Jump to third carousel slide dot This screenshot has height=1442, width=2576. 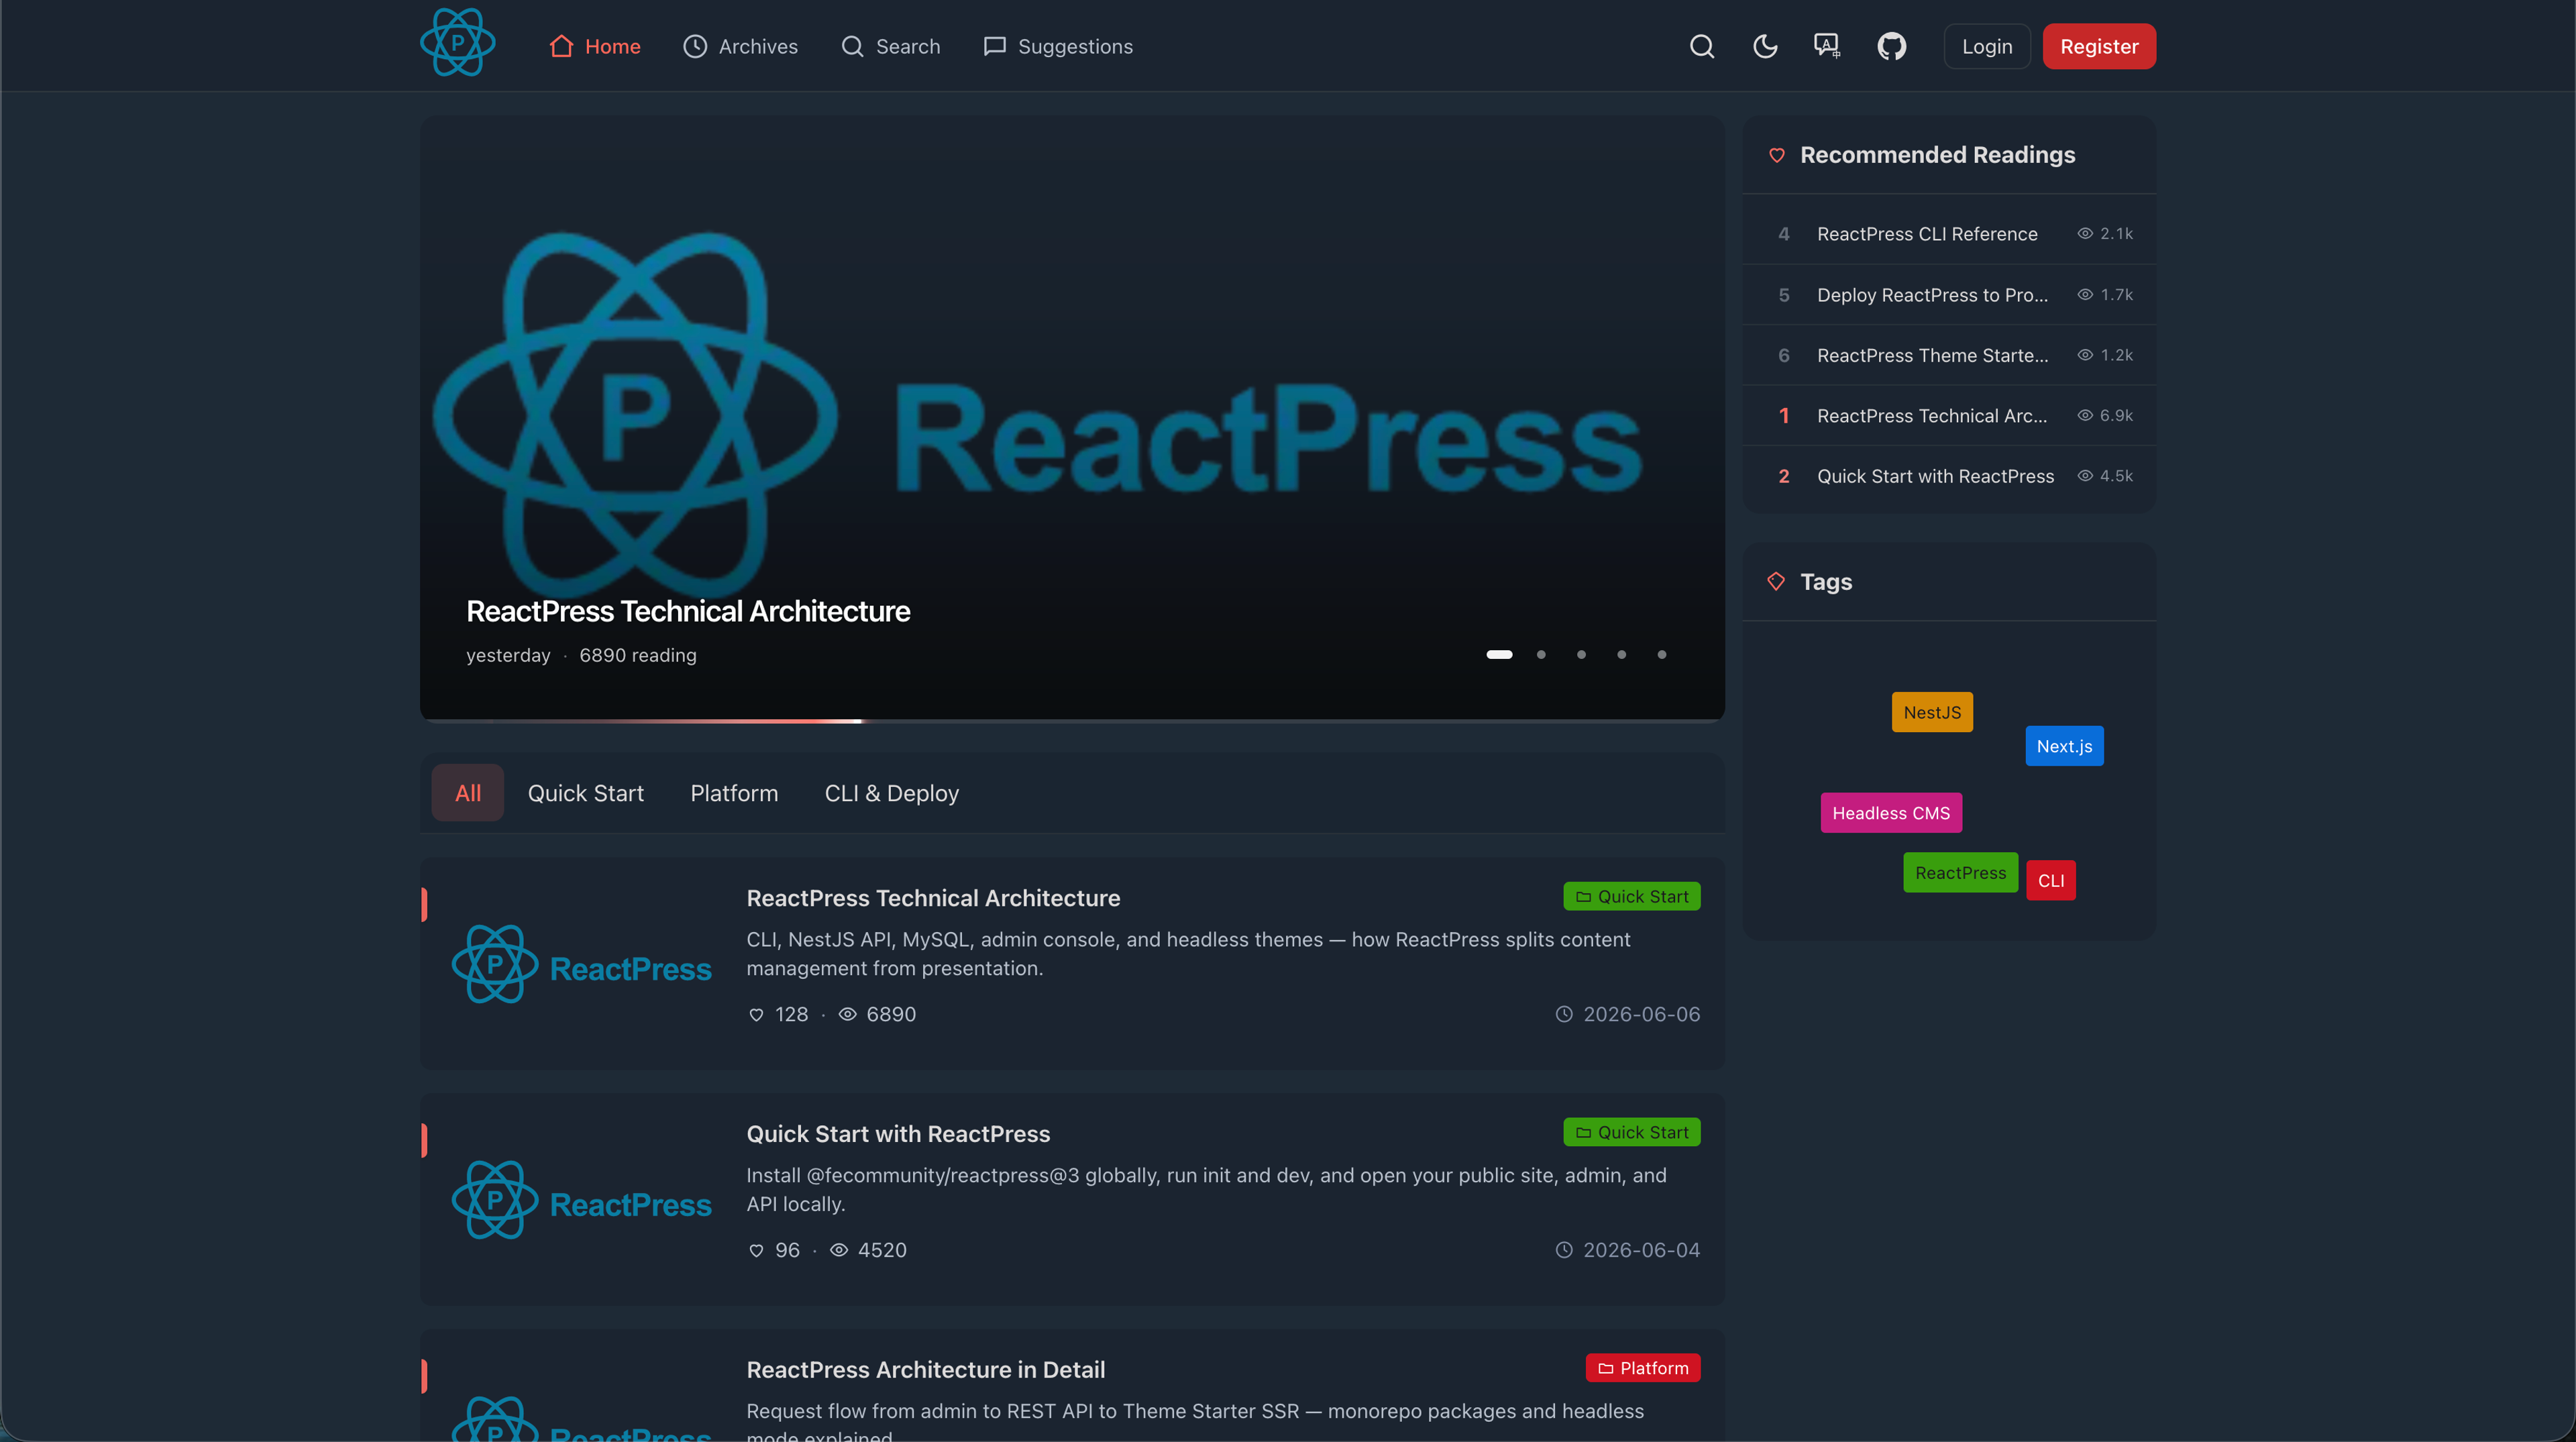pyautogui.click(x=1581, y=655)
